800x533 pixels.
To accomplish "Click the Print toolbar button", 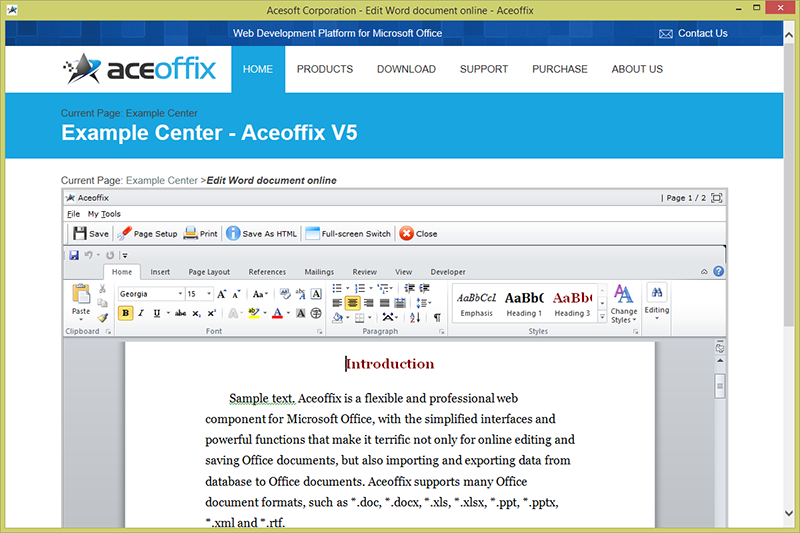I will pos(201,234).
